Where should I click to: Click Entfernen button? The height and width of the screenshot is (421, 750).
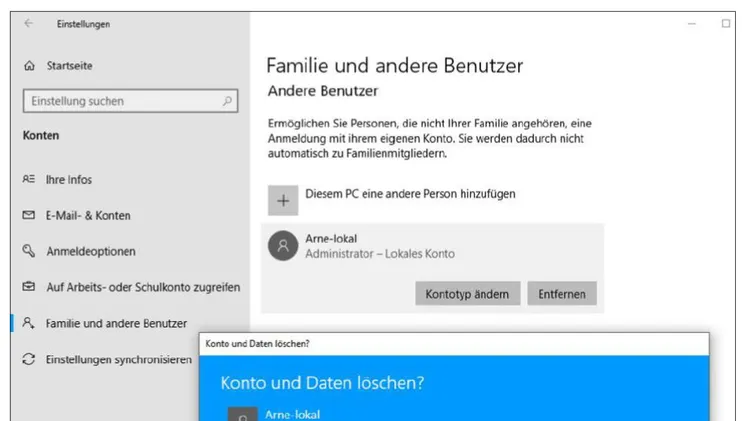(562, 294)
